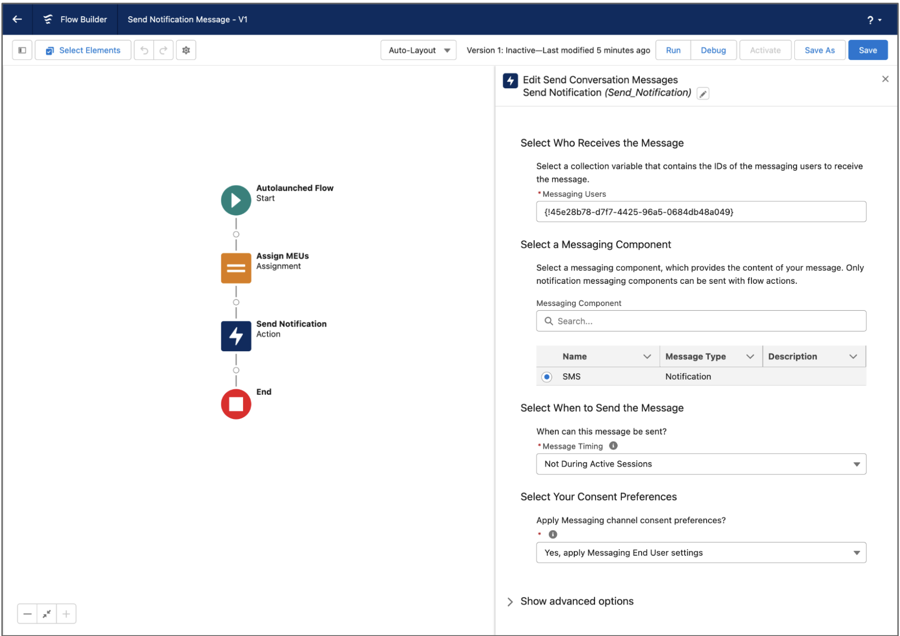Screen dimensions: 900x636
Task: Click the Save button
Action: point(868,51)
